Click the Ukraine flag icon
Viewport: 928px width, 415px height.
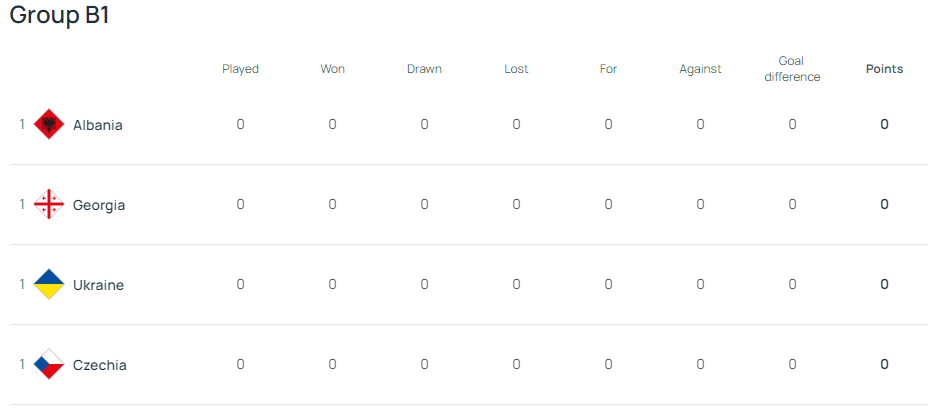pos(49,284)
